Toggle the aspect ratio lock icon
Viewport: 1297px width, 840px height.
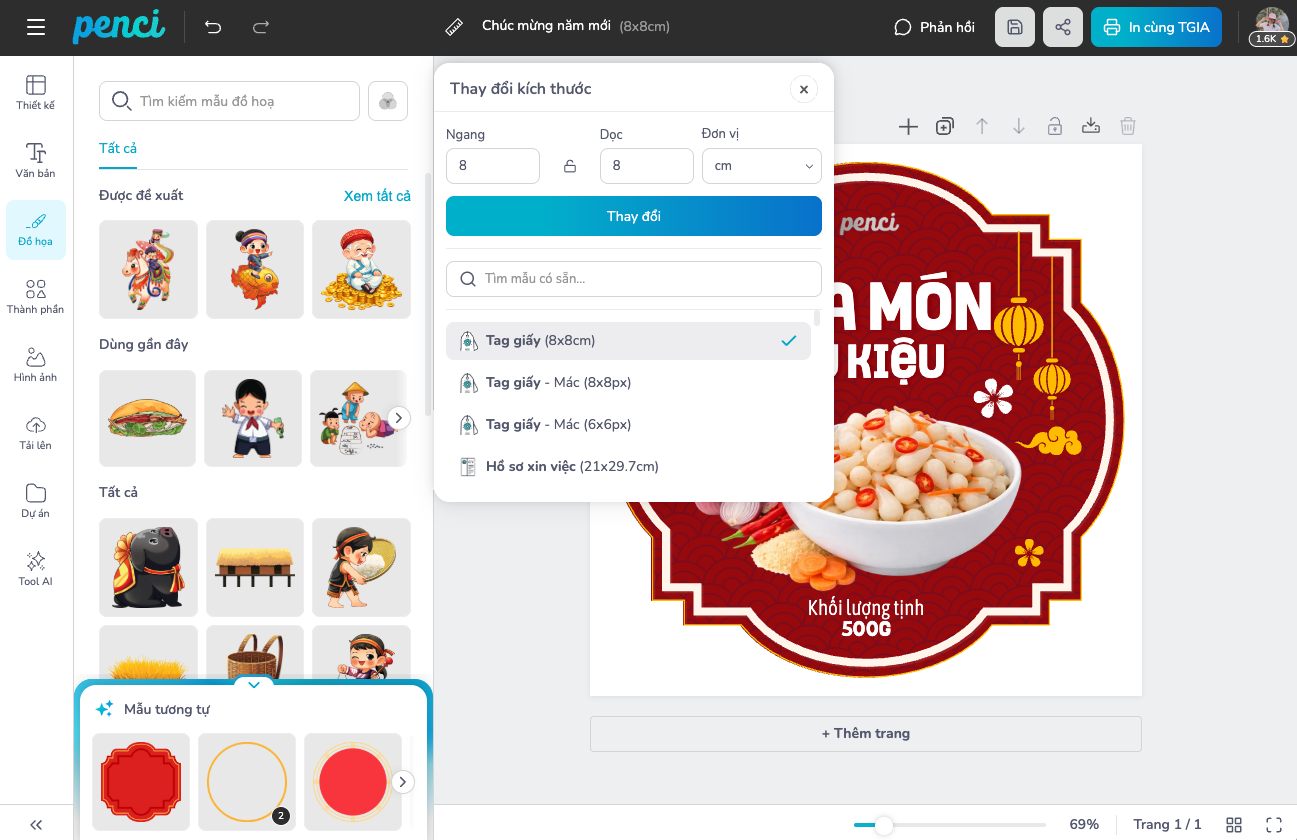[x=570, y=166]
